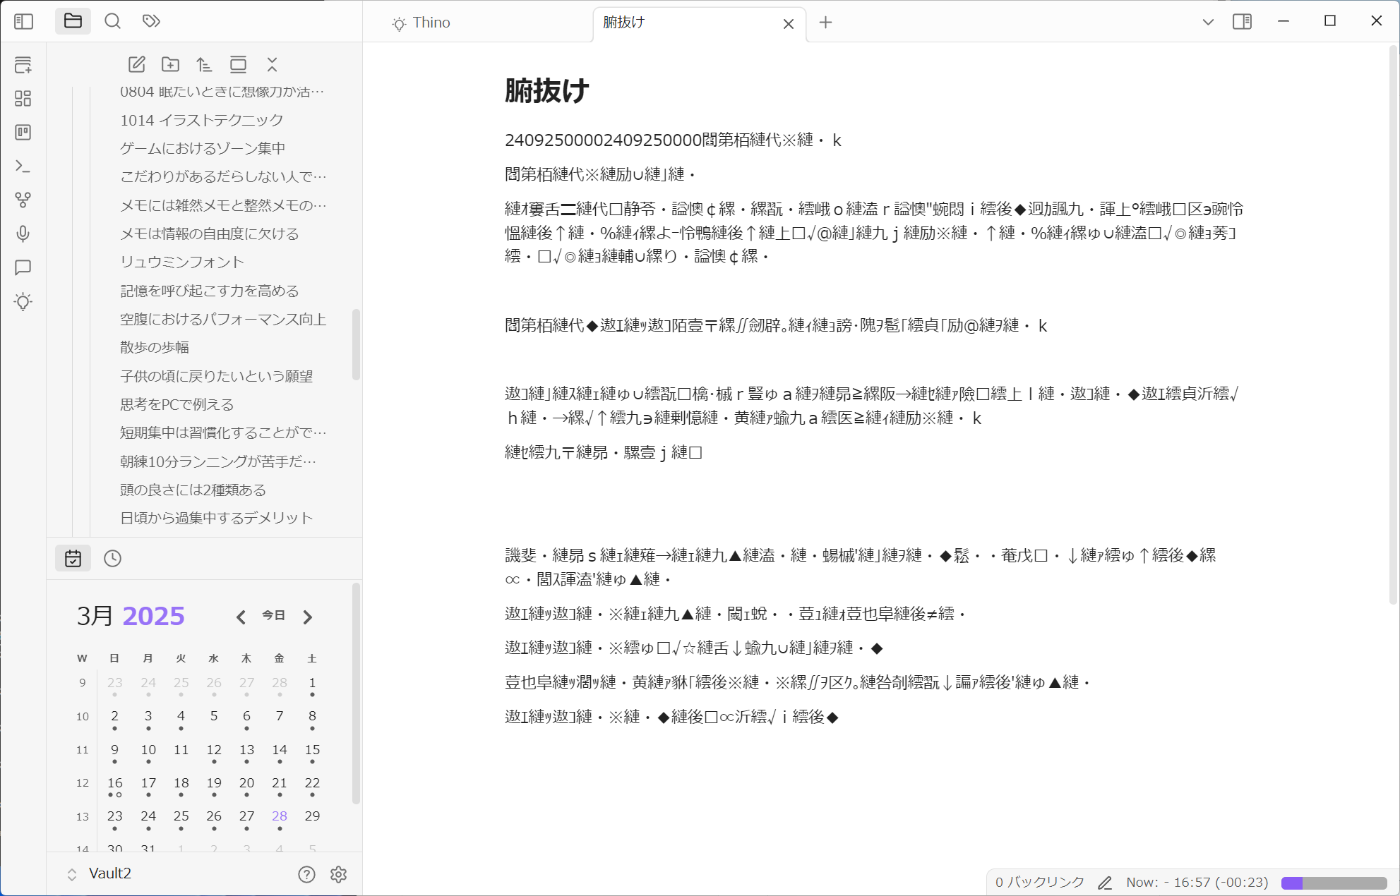Open the clock icon next to calendar
Viewport: 1400px width, 896px height.
point(113,559)
